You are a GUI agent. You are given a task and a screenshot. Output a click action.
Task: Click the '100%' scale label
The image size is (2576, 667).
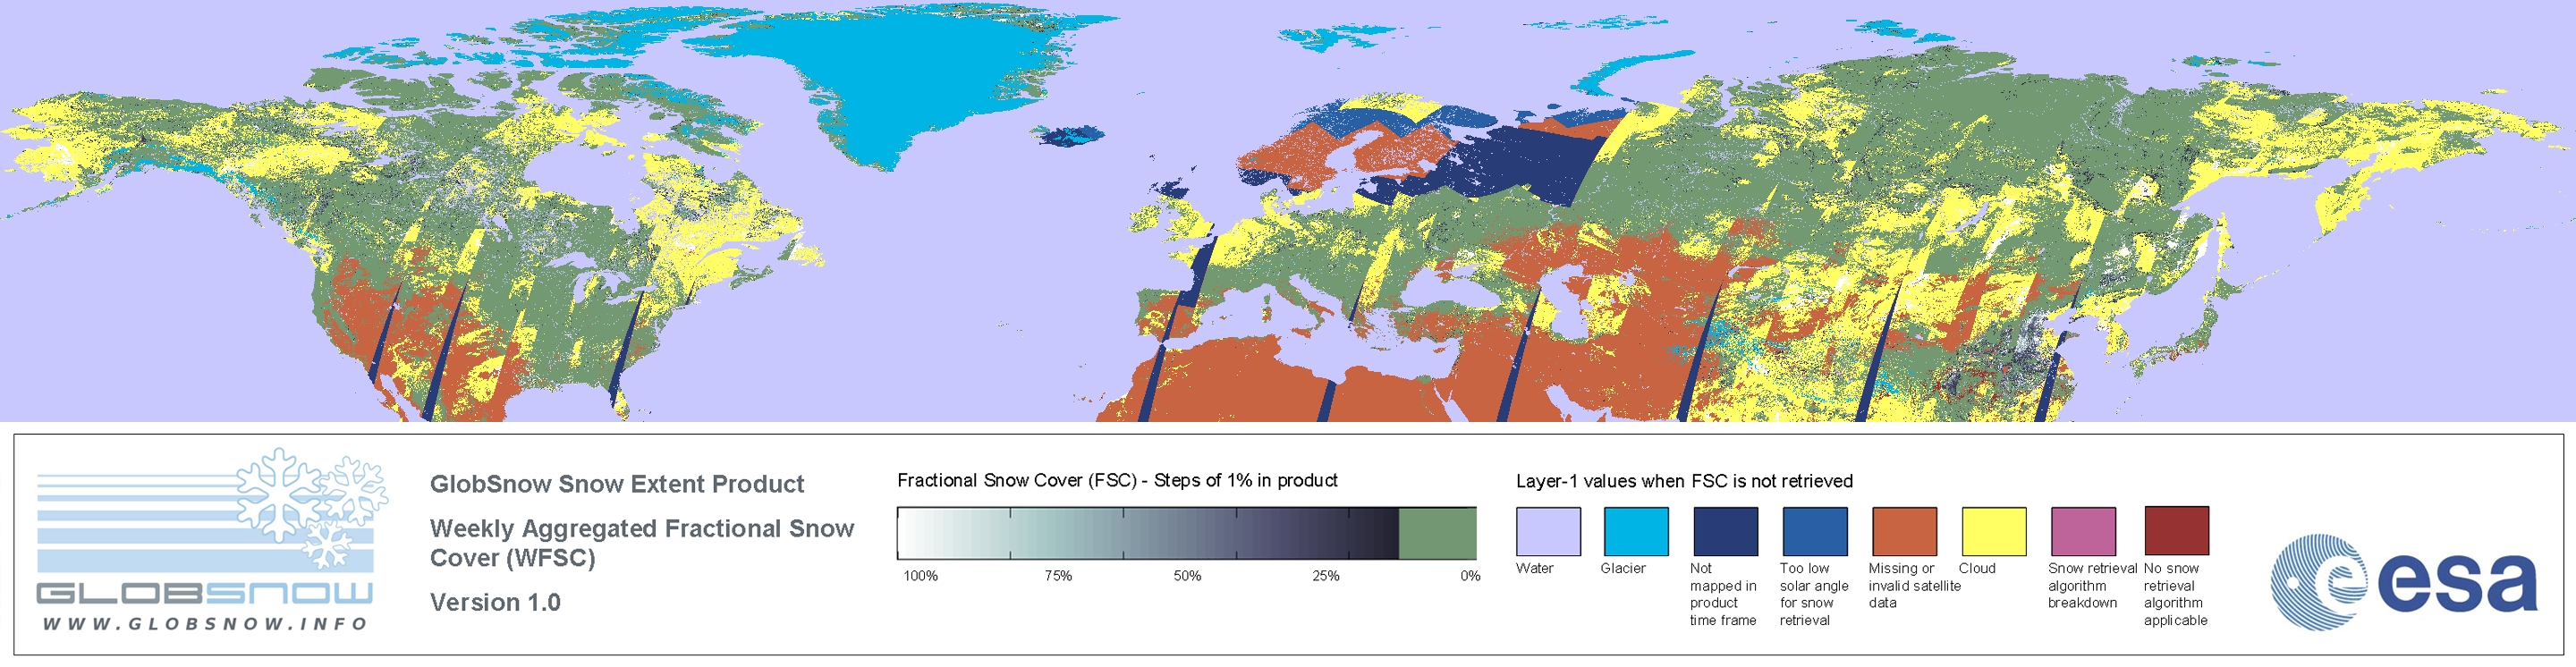coord(921,576)
